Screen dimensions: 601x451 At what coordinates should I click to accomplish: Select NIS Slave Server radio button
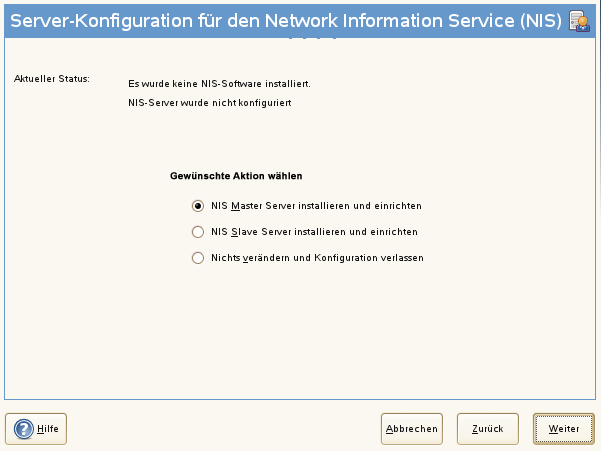click(x=197, y=231)
